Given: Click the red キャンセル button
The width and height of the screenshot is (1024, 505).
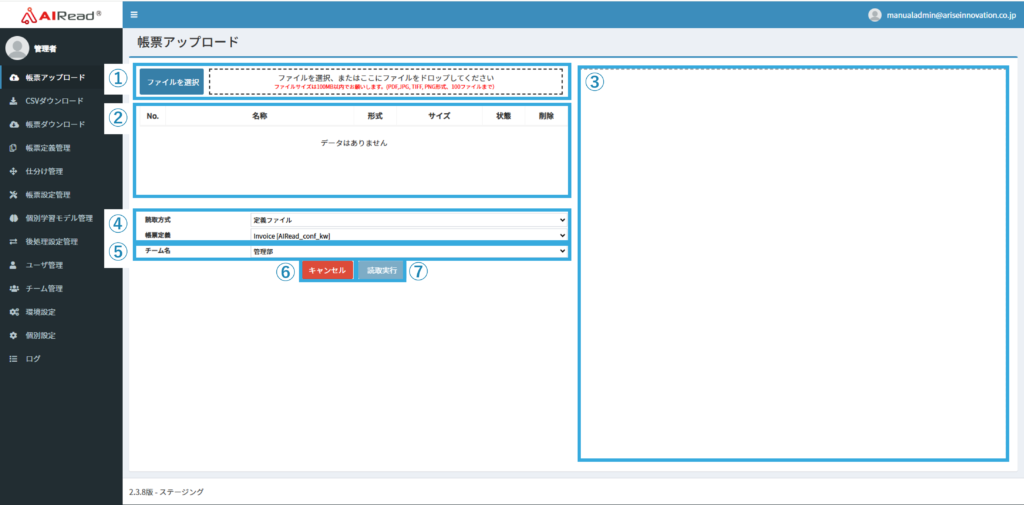Looking at the screenshot, I should coord(327,271).
